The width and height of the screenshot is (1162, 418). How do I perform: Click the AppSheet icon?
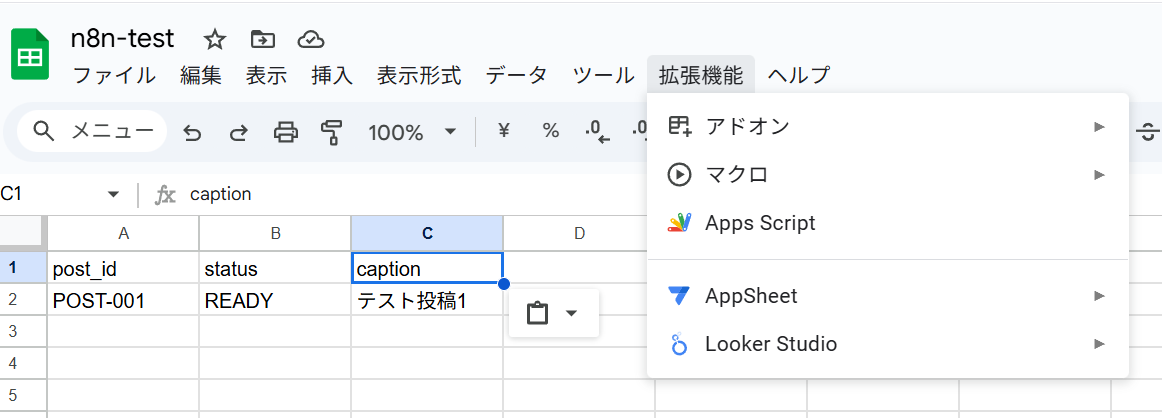679,296
